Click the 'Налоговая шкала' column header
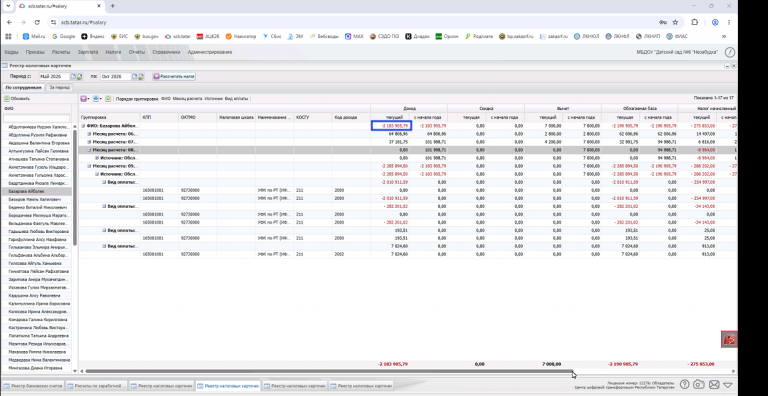The image size is (768, 396). 236,118
